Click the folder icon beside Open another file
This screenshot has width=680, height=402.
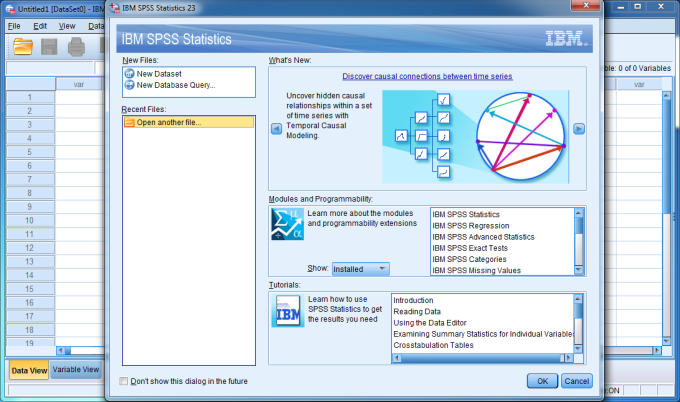pos(129,122)
